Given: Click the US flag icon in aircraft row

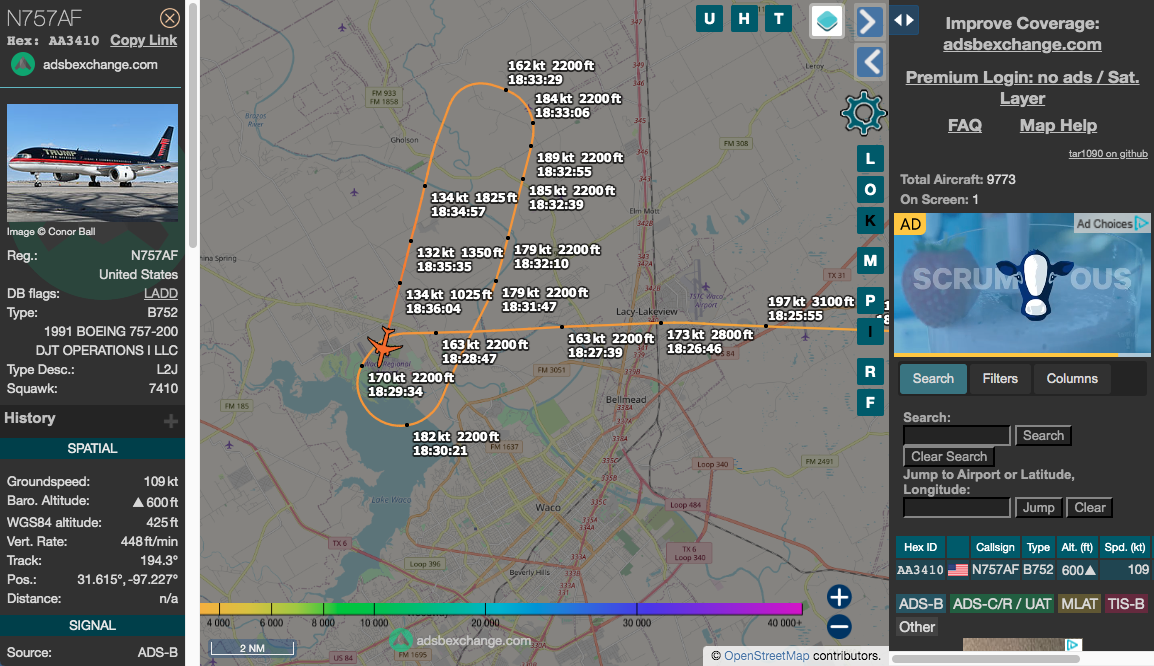Looking at the screenshot, I should (957, 570).
